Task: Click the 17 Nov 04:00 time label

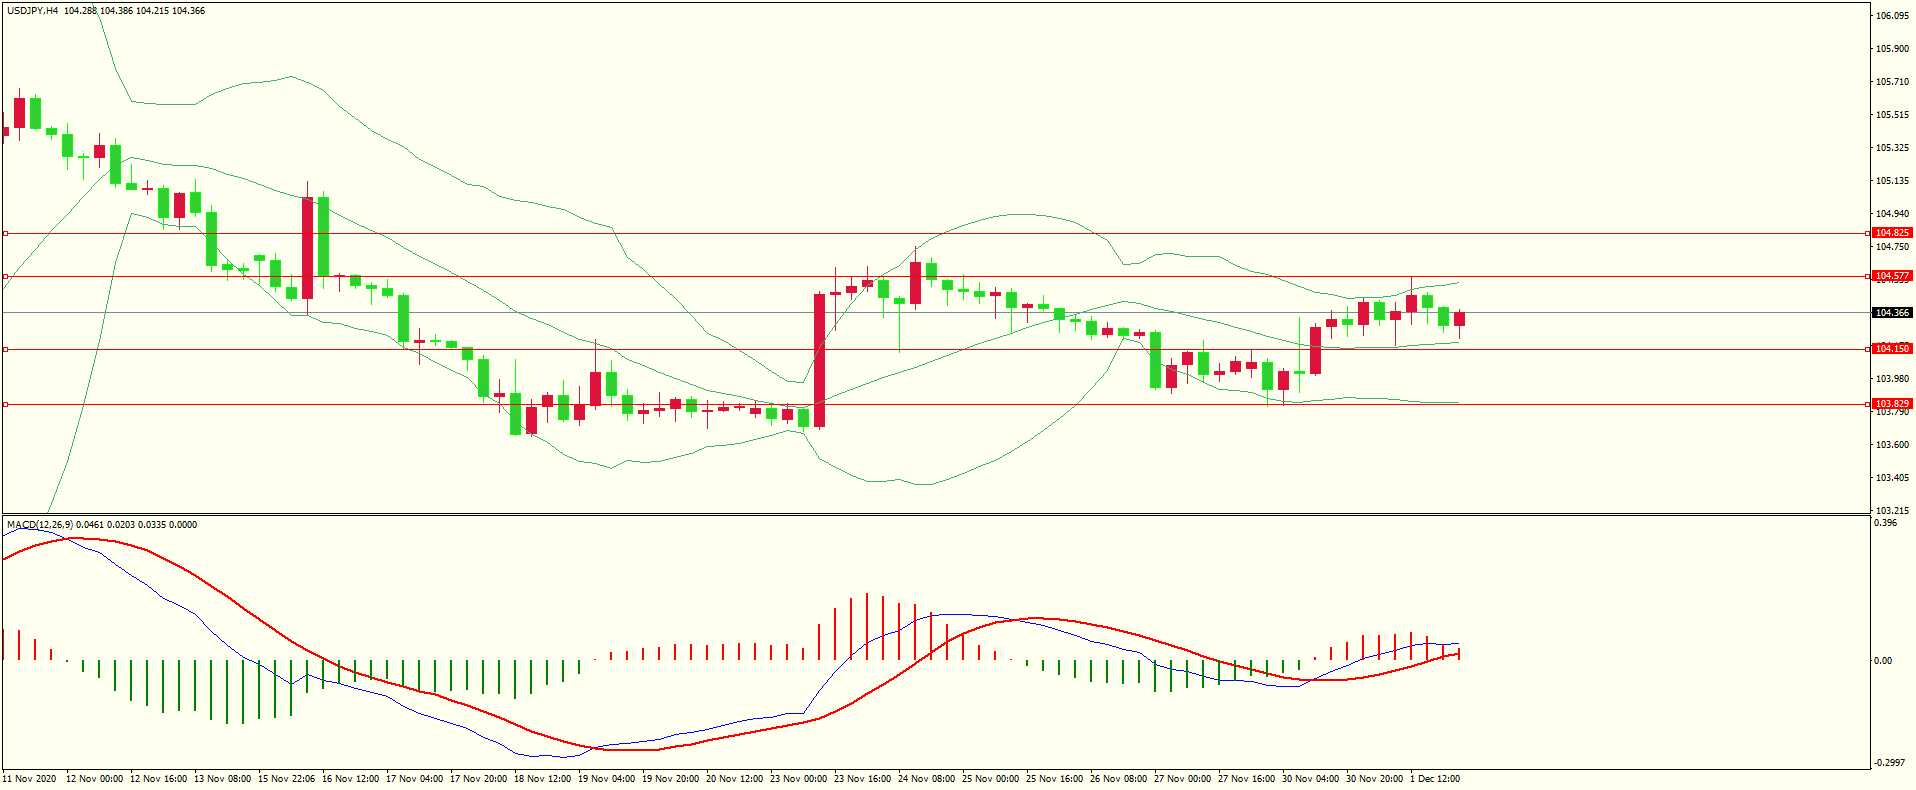Action: pyautogui.click(x=415, y=779)
